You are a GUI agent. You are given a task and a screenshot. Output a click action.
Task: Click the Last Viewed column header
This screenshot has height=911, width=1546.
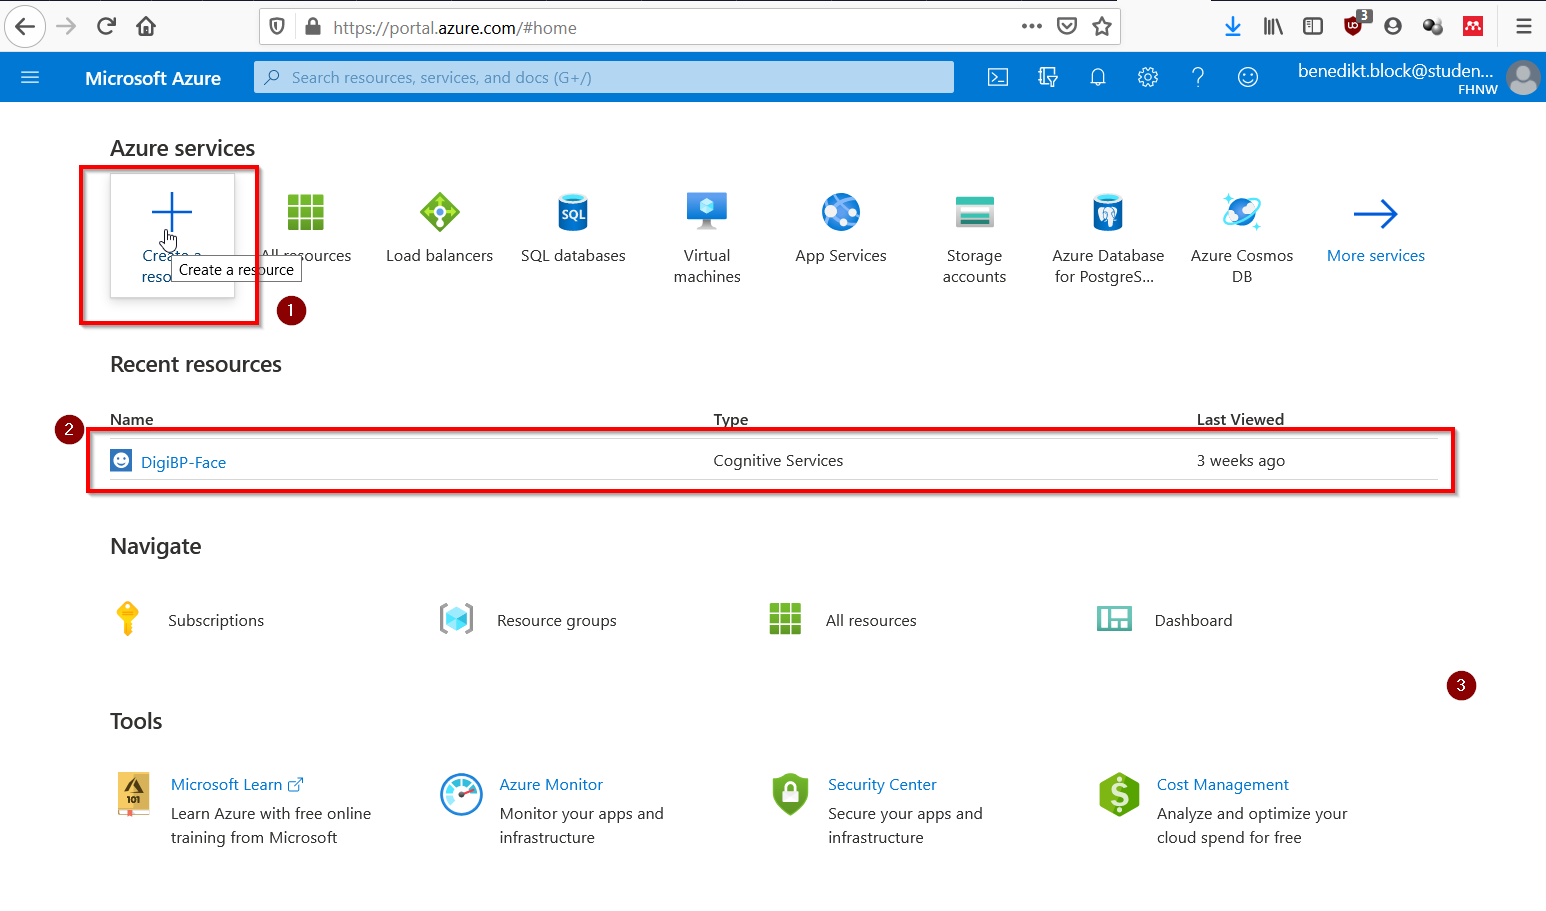[1240, 419]
